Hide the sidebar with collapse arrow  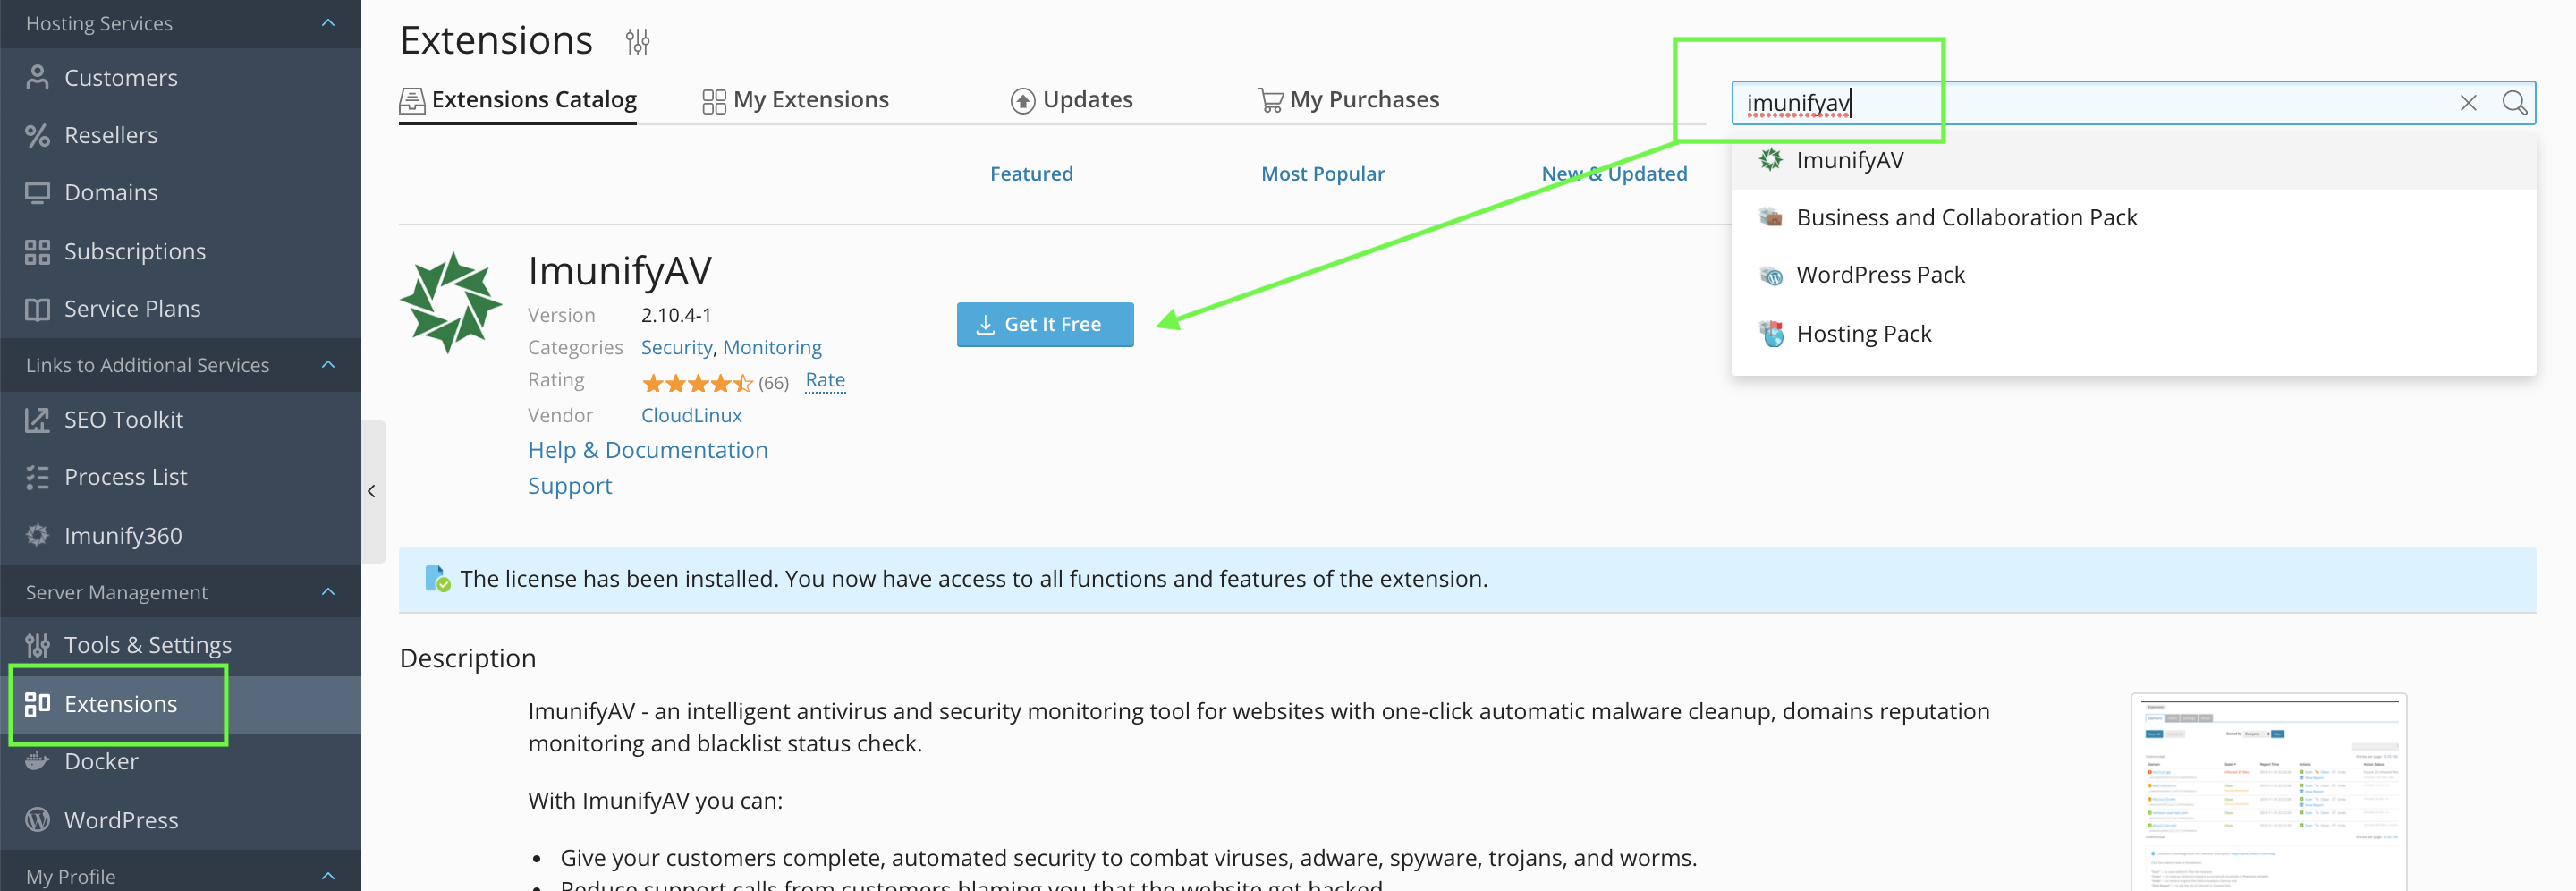[x=372, y=491]
